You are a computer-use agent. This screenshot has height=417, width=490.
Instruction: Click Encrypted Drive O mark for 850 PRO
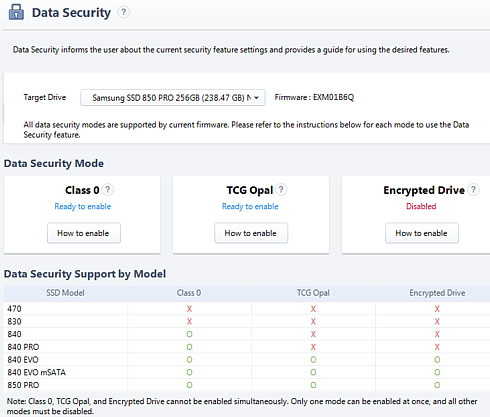click(437, 385)
